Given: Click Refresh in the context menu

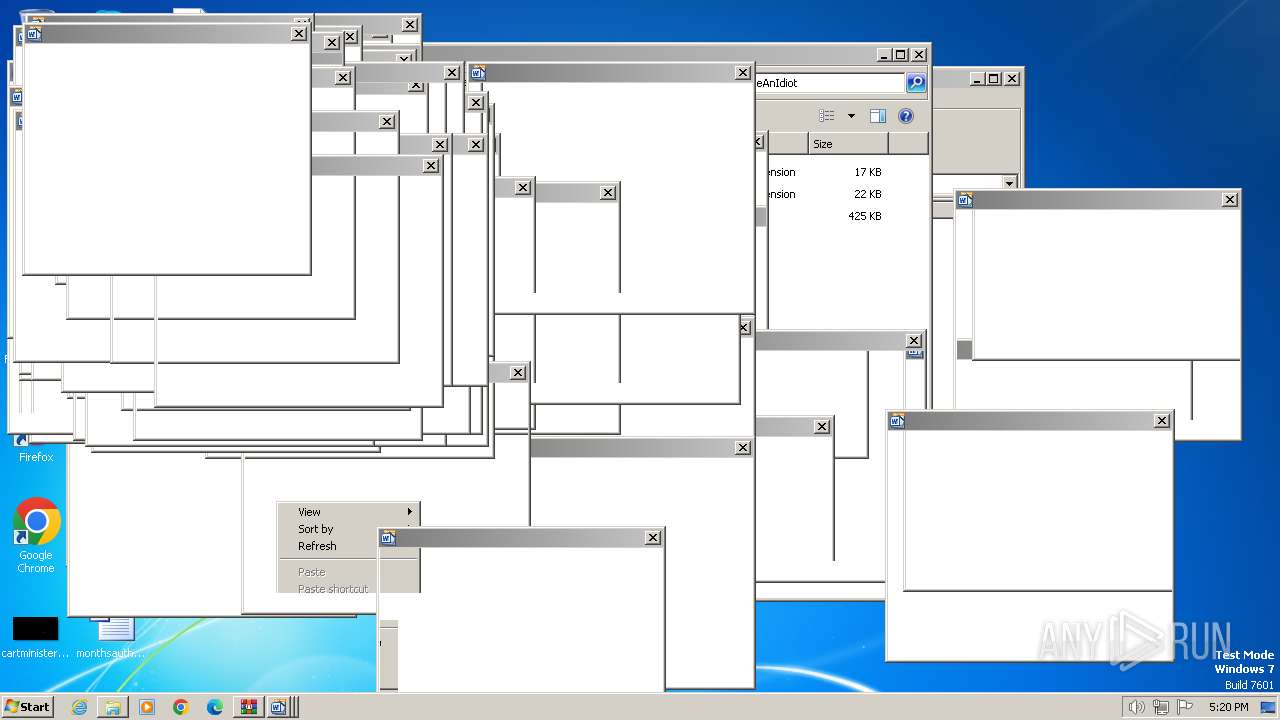Looking at the screenshot, I should click(329, 546).
